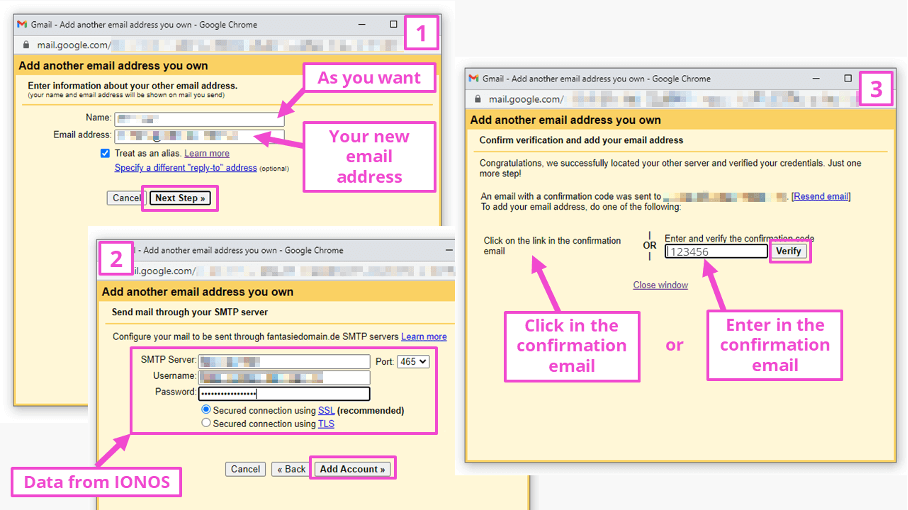This screenshot has width=908, height=510.
Task: Click the Back button in SMTP window
Action: (x=291, y=469)
